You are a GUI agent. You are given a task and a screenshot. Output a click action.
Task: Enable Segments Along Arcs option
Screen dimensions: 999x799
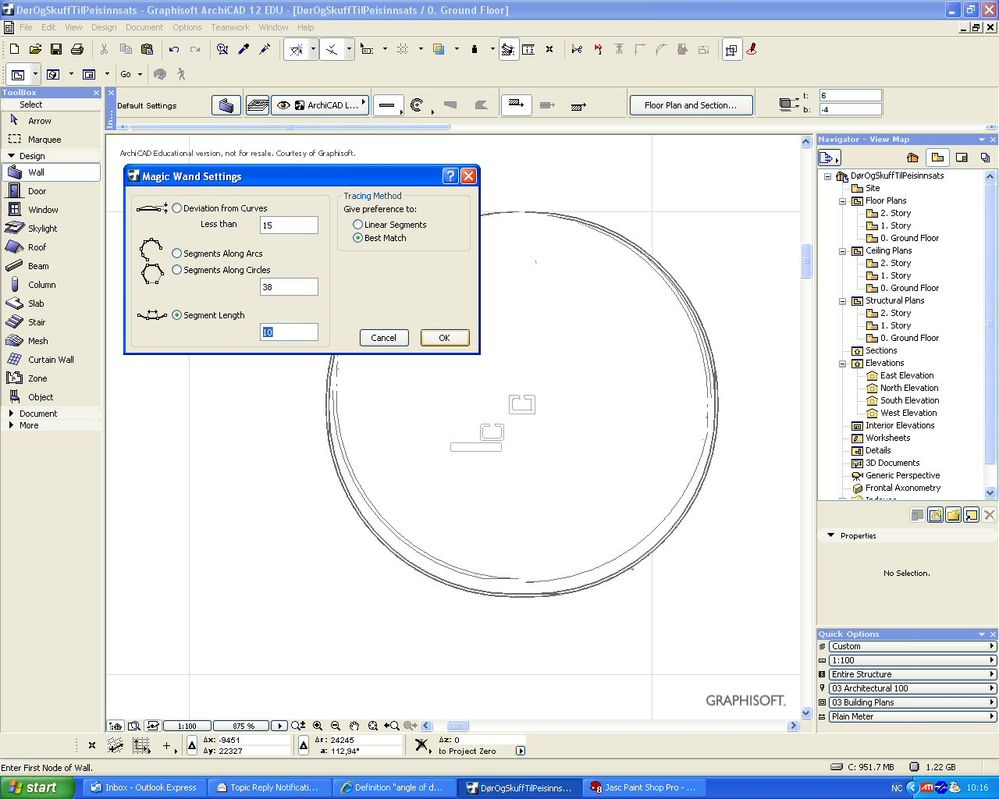pos(177,254)
